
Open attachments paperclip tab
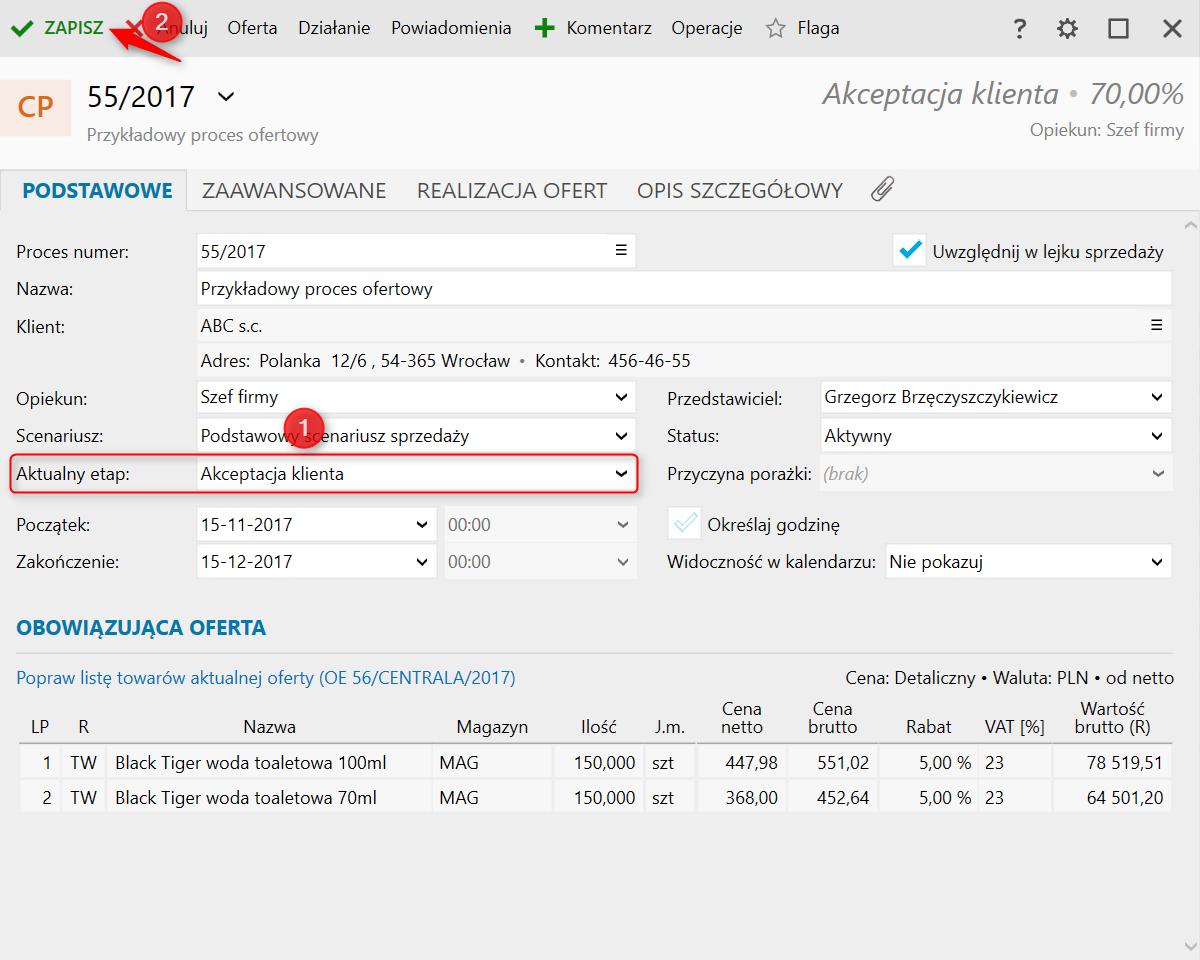(882, 189)
